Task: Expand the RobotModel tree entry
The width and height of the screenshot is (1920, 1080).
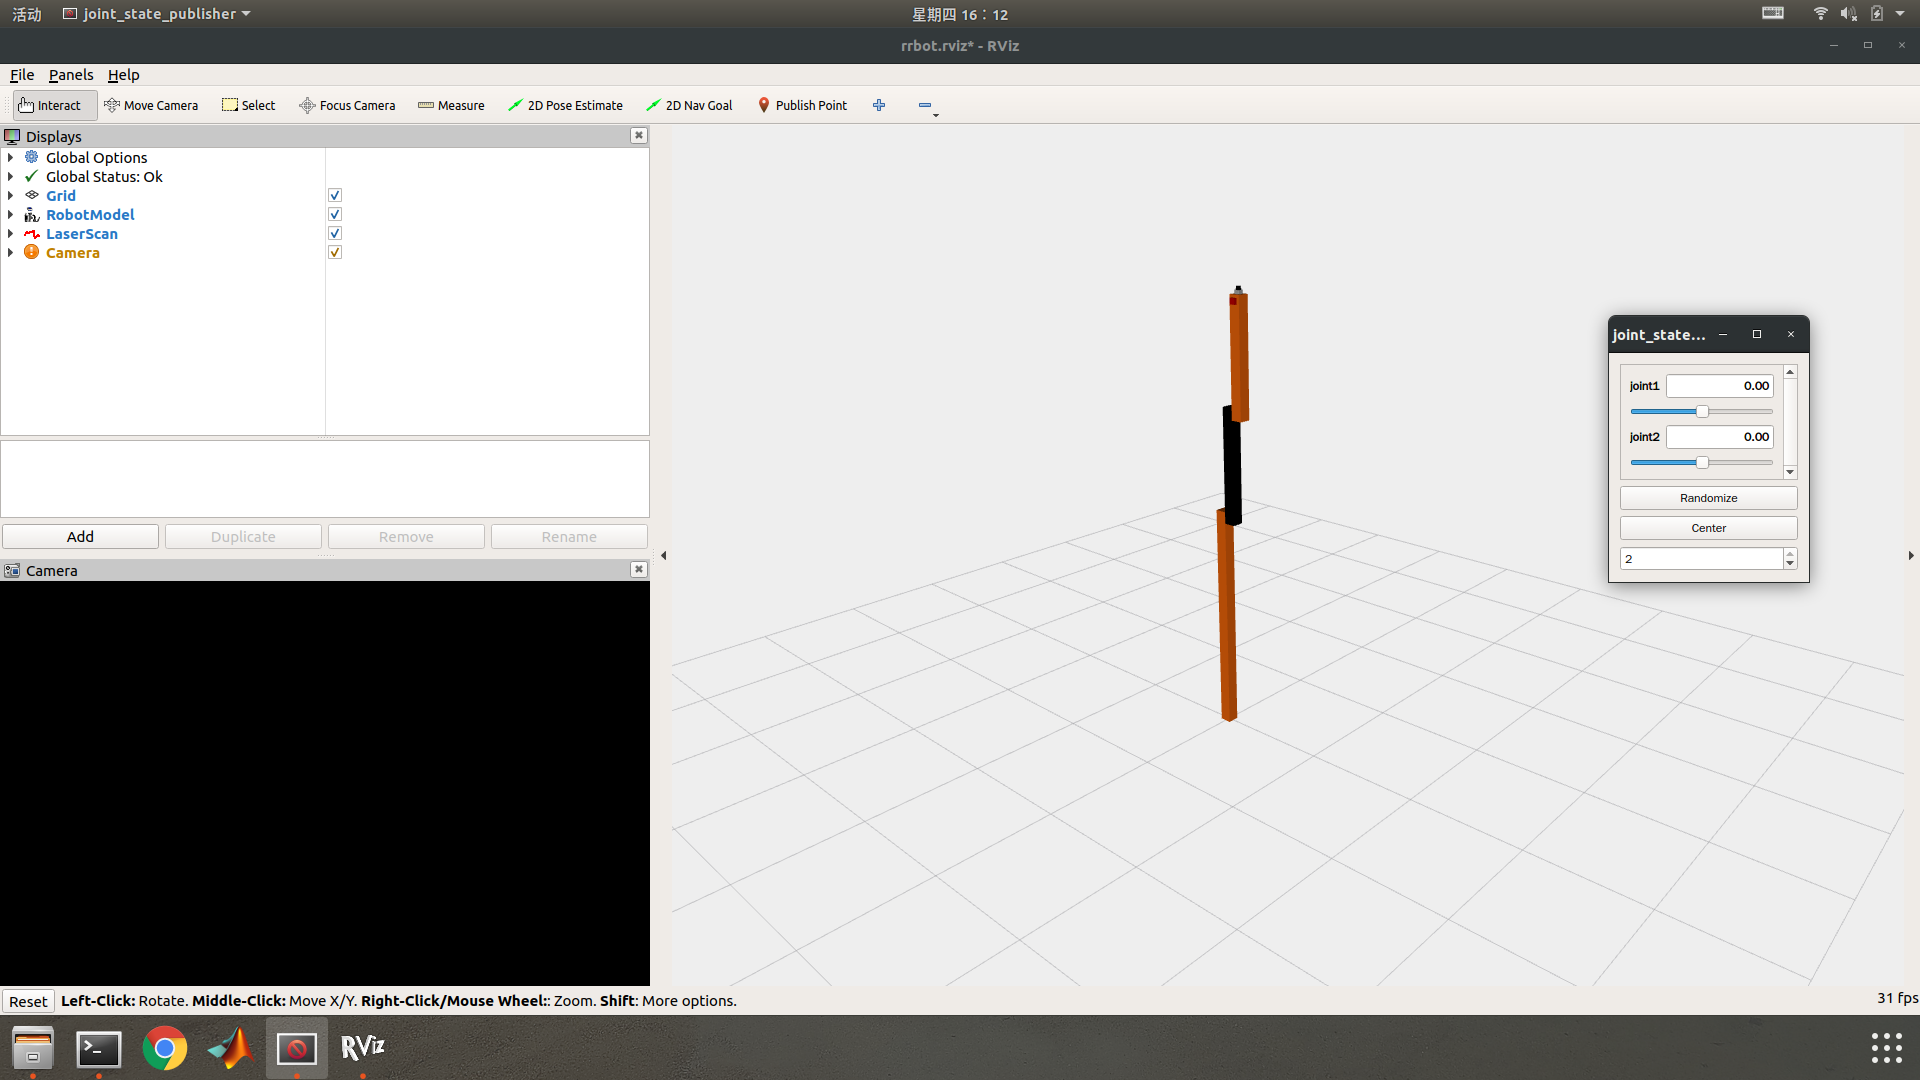Action: point(10,215)
